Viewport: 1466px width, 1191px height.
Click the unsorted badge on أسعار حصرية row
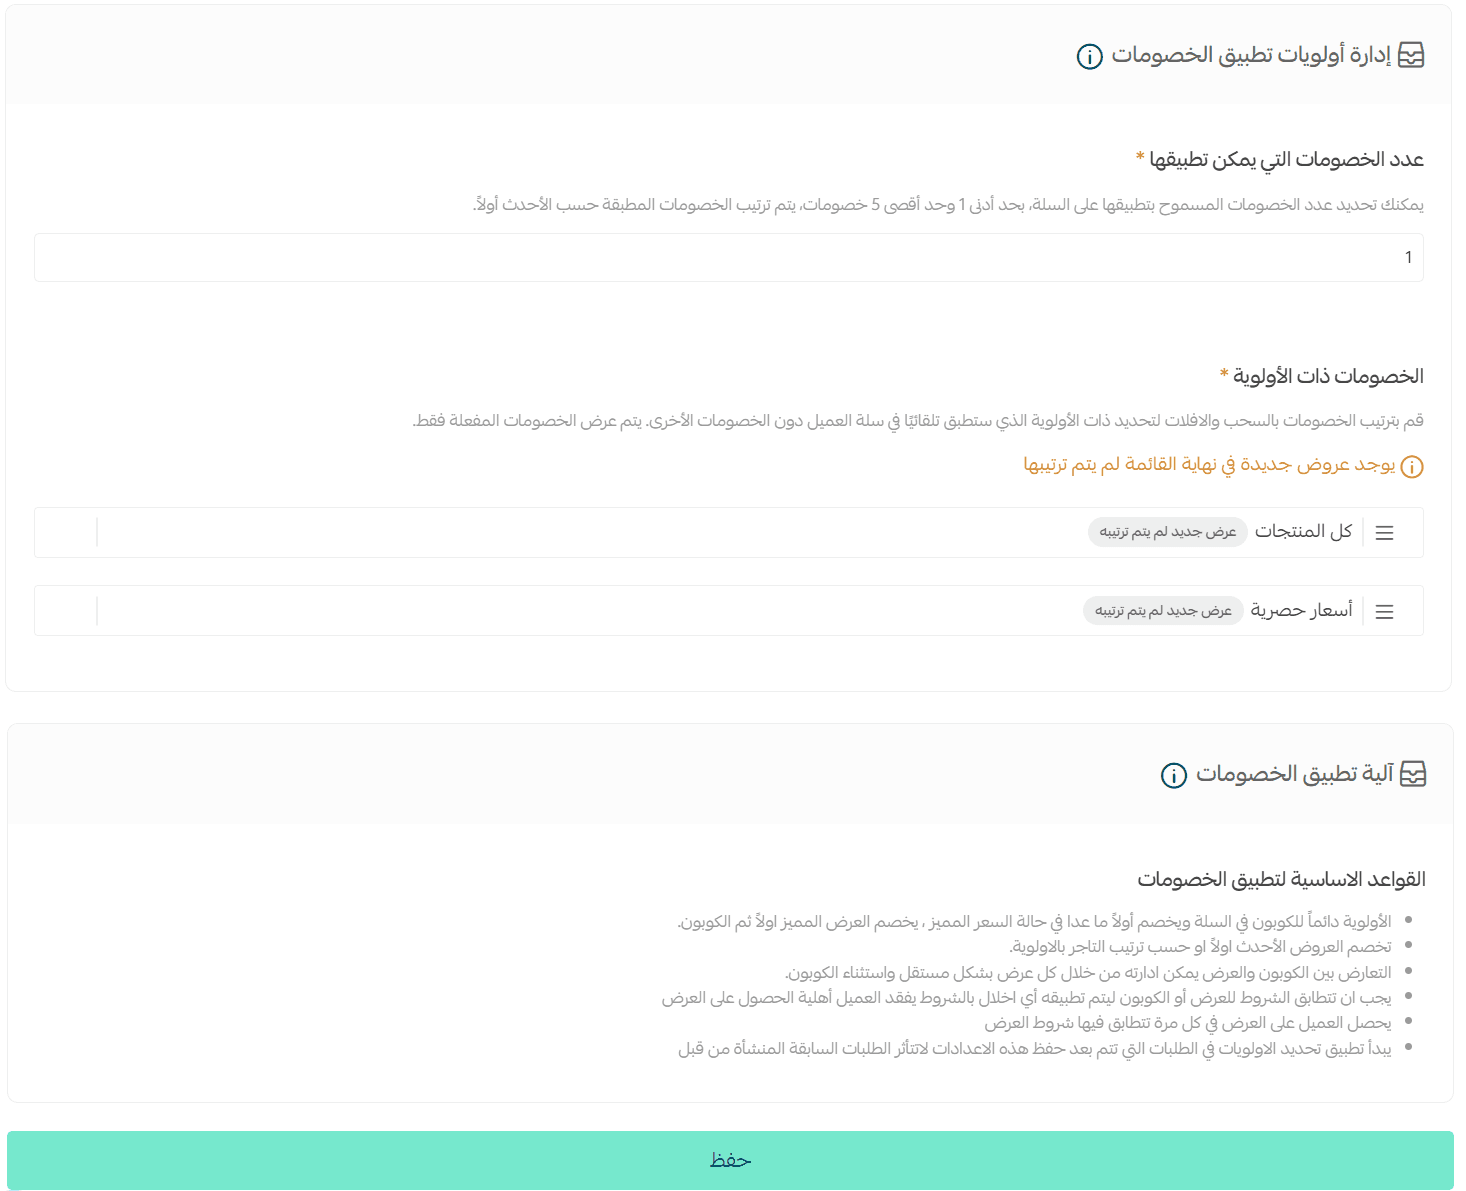(x=1163, y=610)
